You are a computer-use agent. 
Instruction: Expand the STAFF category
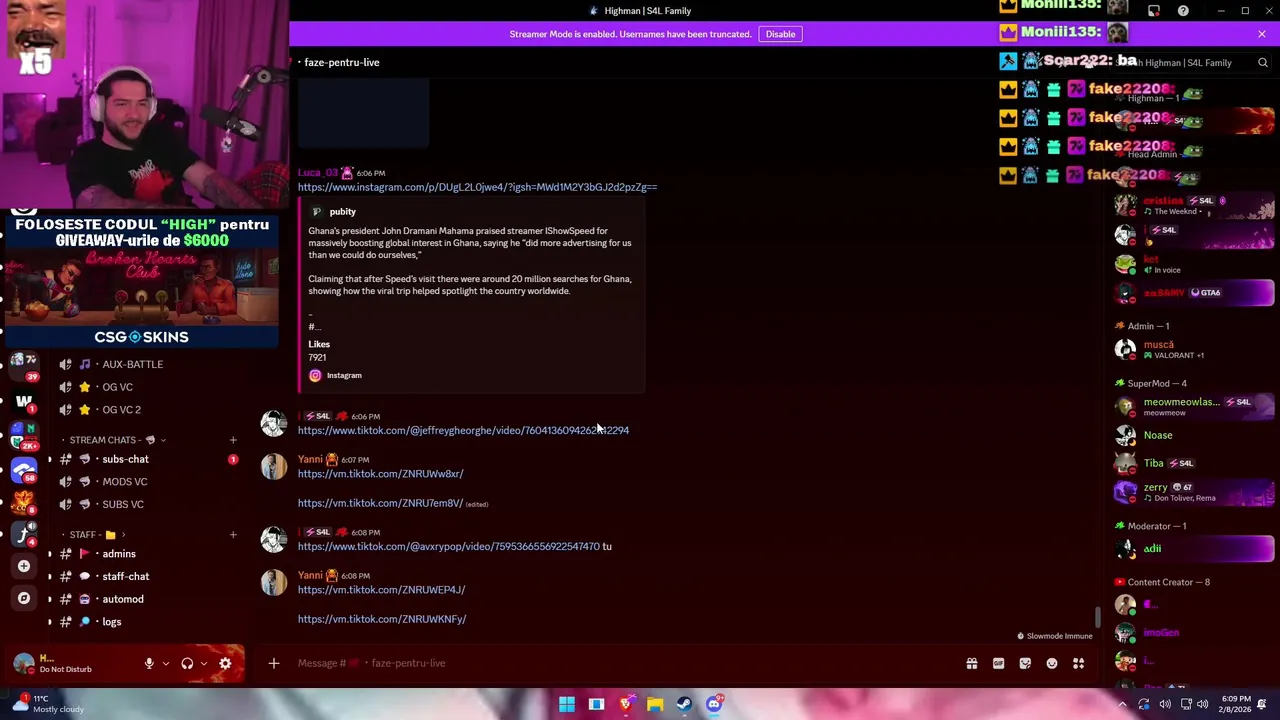point(98,535)
